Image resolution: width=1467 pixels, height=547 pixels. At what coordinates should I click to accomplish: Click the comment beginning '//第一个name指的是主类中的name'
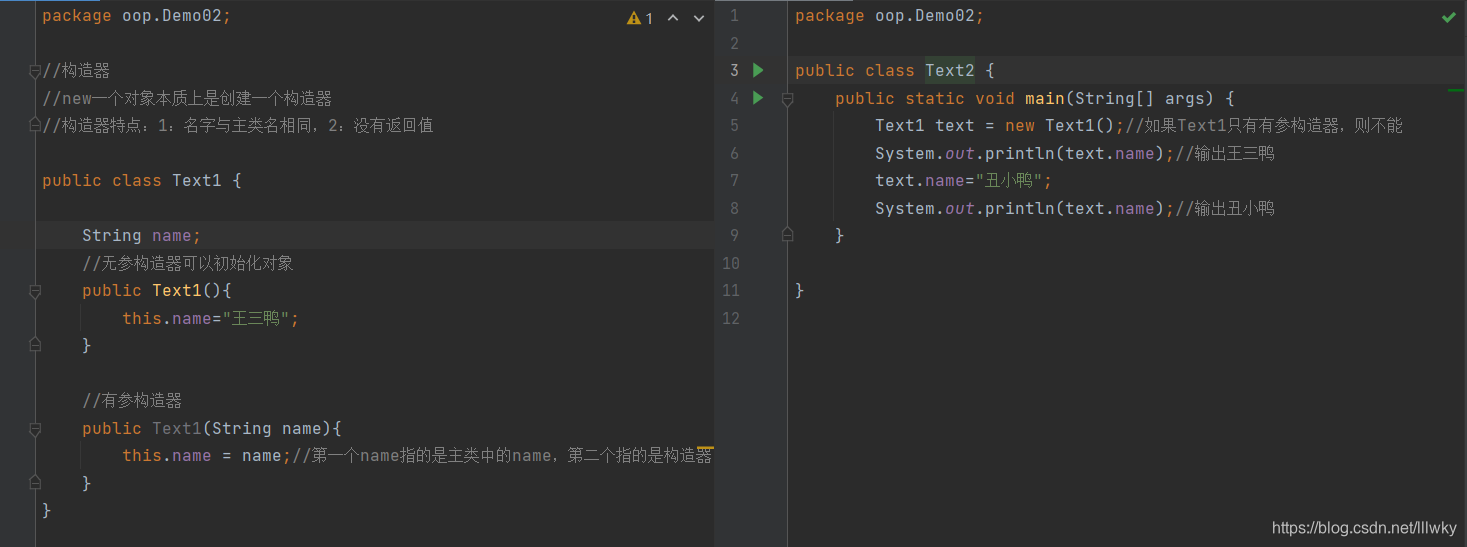tap(502, 456)
